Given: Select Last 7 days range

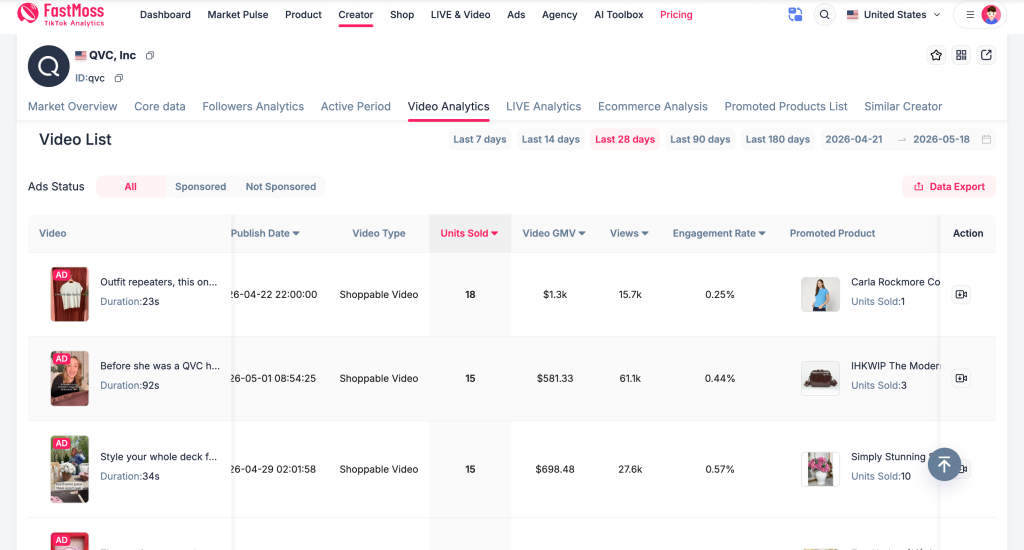Looking at the screenshot, I should (480, 139).
